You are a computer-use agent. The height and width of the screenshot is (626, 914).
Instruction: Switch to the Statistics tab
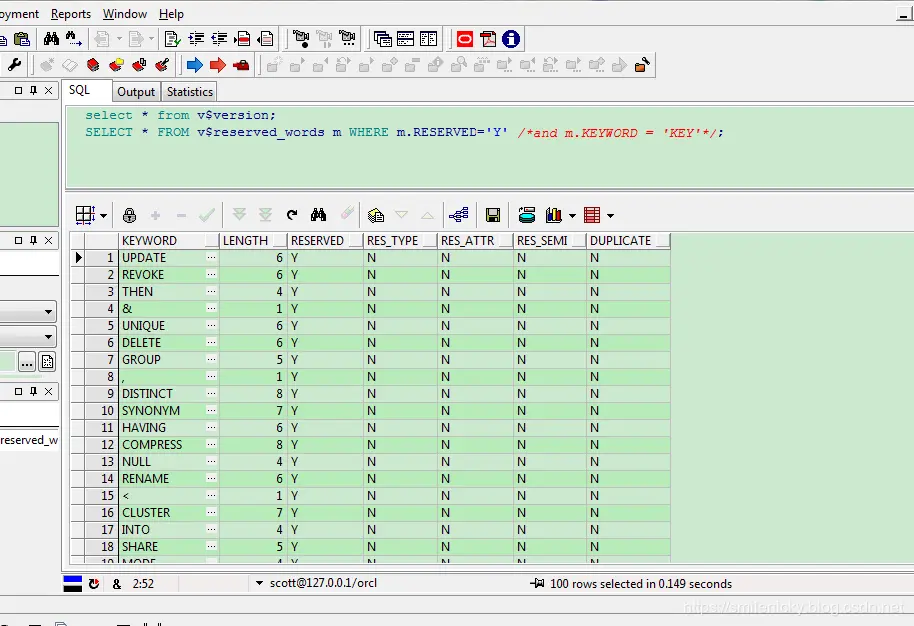click(x=189, y=92)
